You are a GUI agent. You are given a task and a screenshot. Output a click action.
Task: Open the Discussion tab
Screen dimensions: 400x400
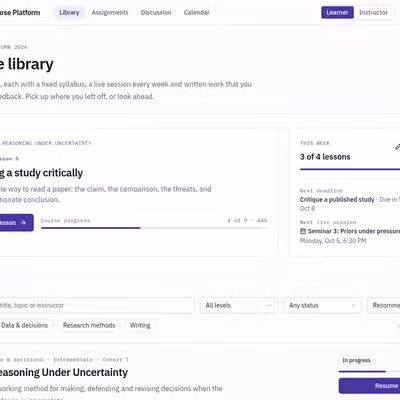pyautogui.click(x=156, y=13)
